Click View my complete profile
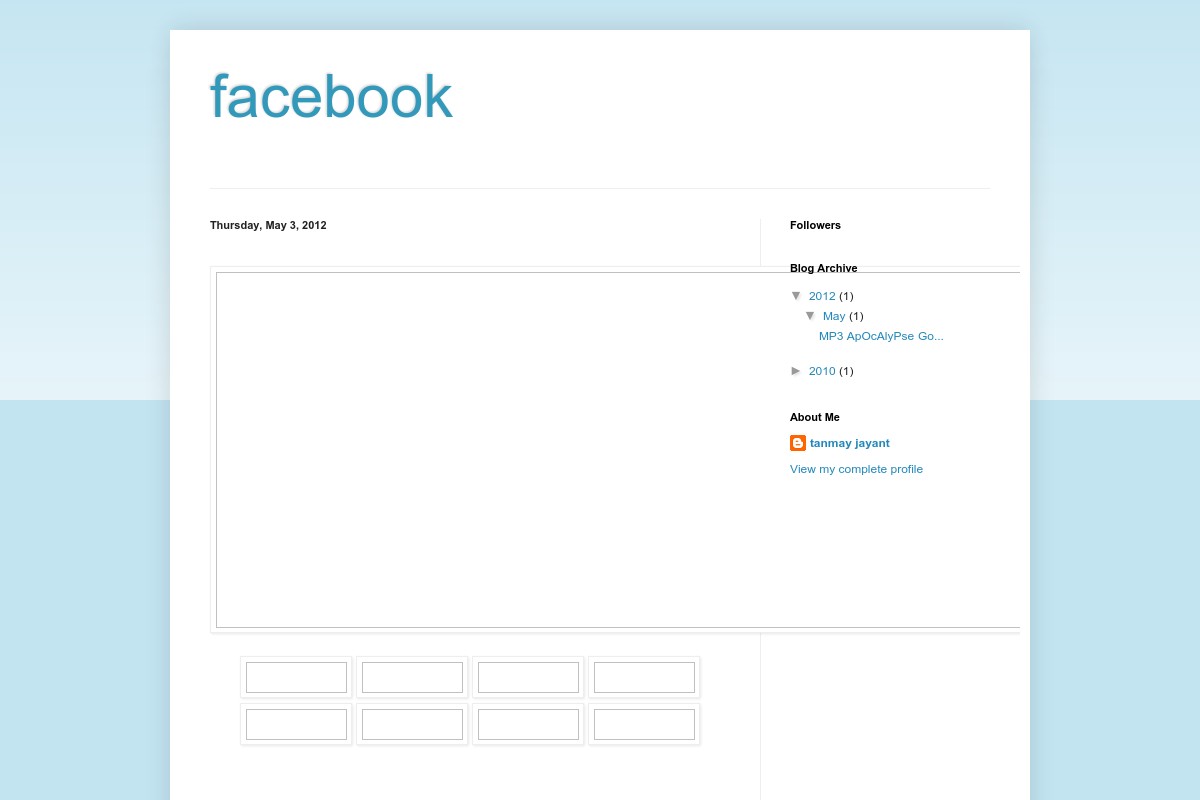The height and width of the screenshot is (800, 1200). pyautogui.click(x=856, y=469)
